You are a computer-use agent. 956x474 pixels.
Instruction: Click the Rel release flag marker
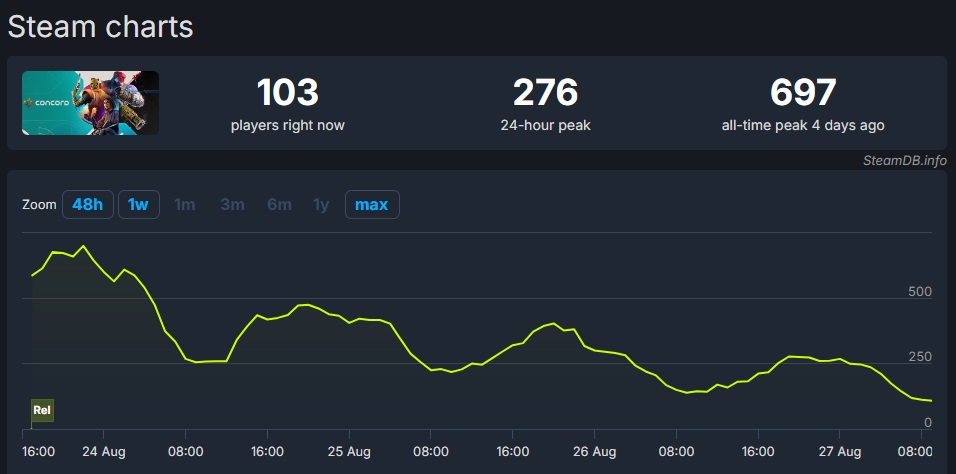(42, 411)
